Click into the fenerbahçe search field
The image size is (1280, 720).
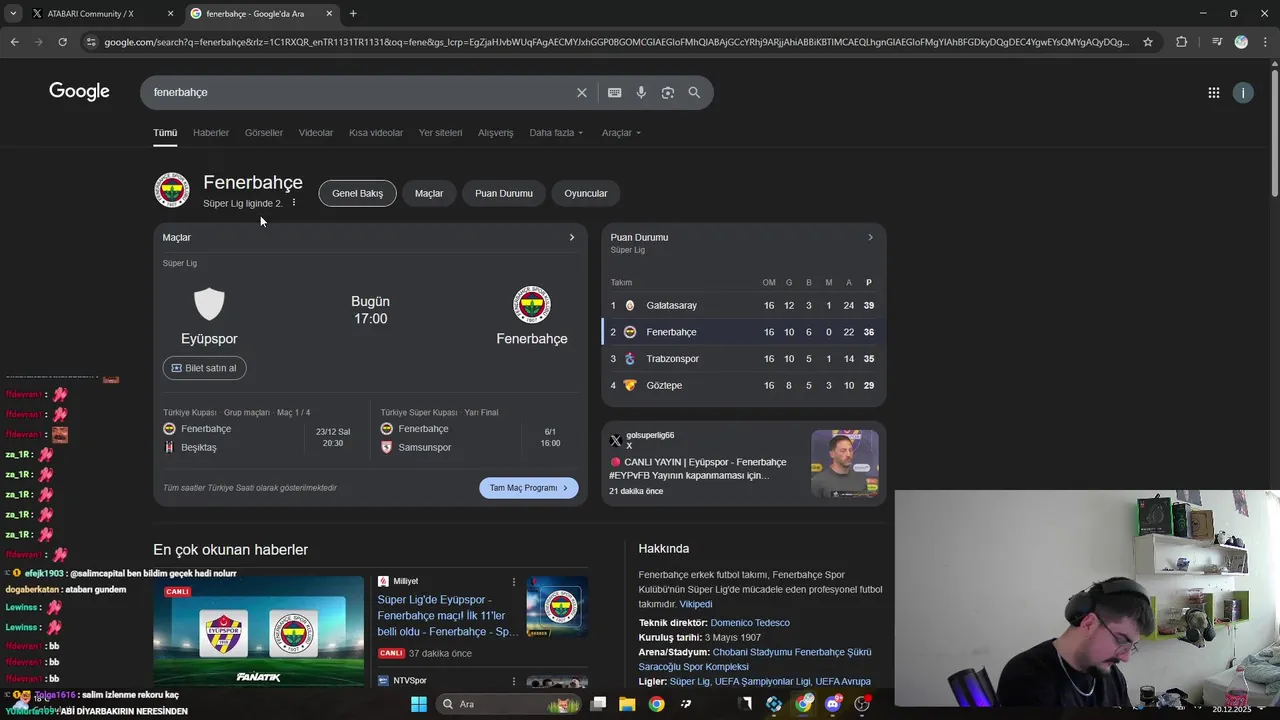(x=360, y=92)
